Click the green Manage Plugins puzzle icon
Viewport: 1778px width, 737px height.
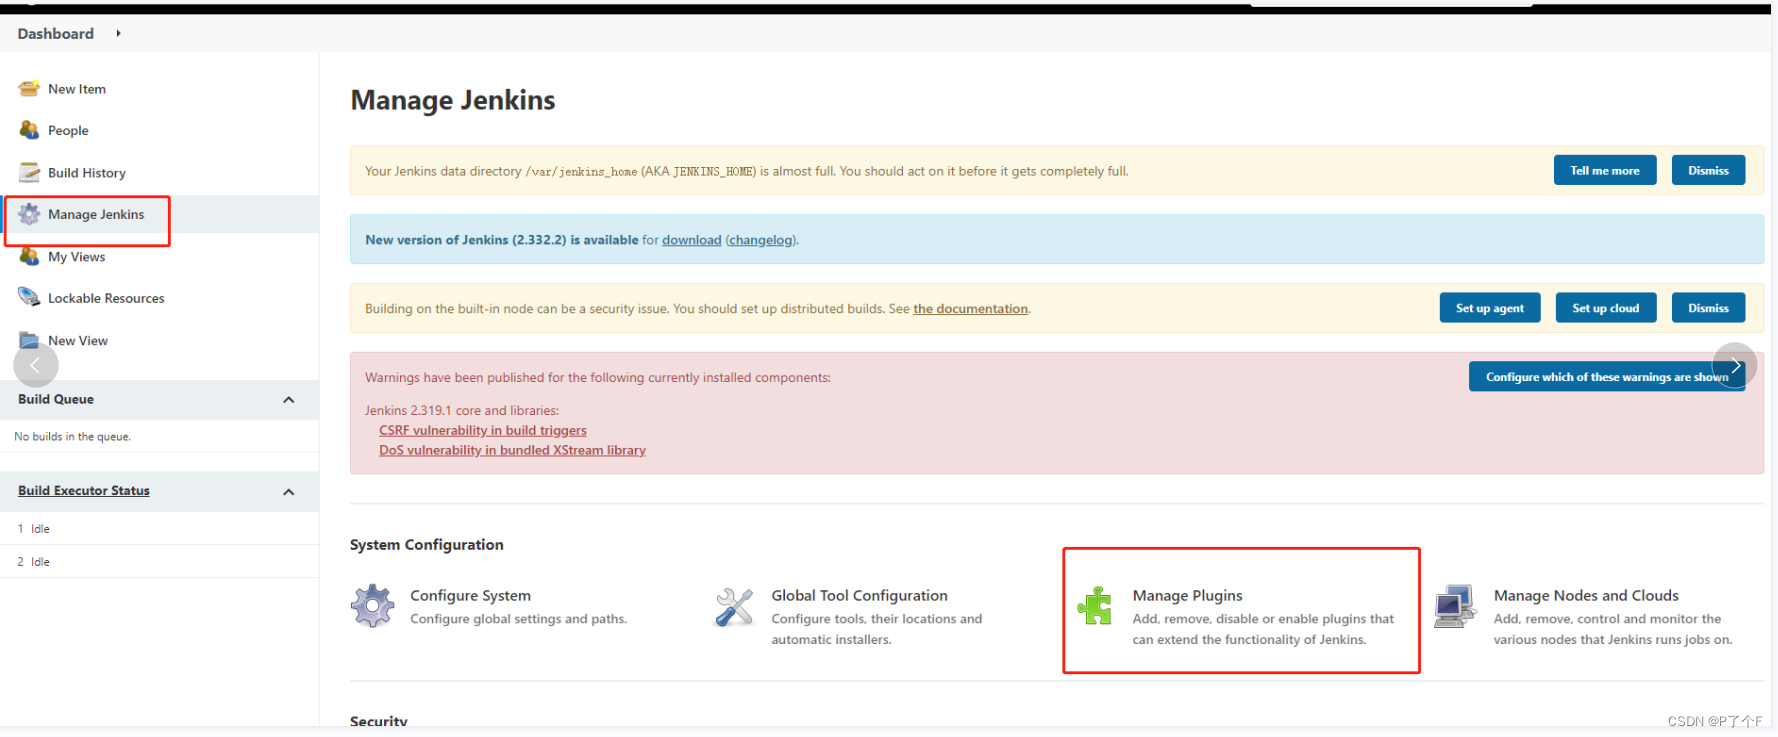pos(1095,606)
